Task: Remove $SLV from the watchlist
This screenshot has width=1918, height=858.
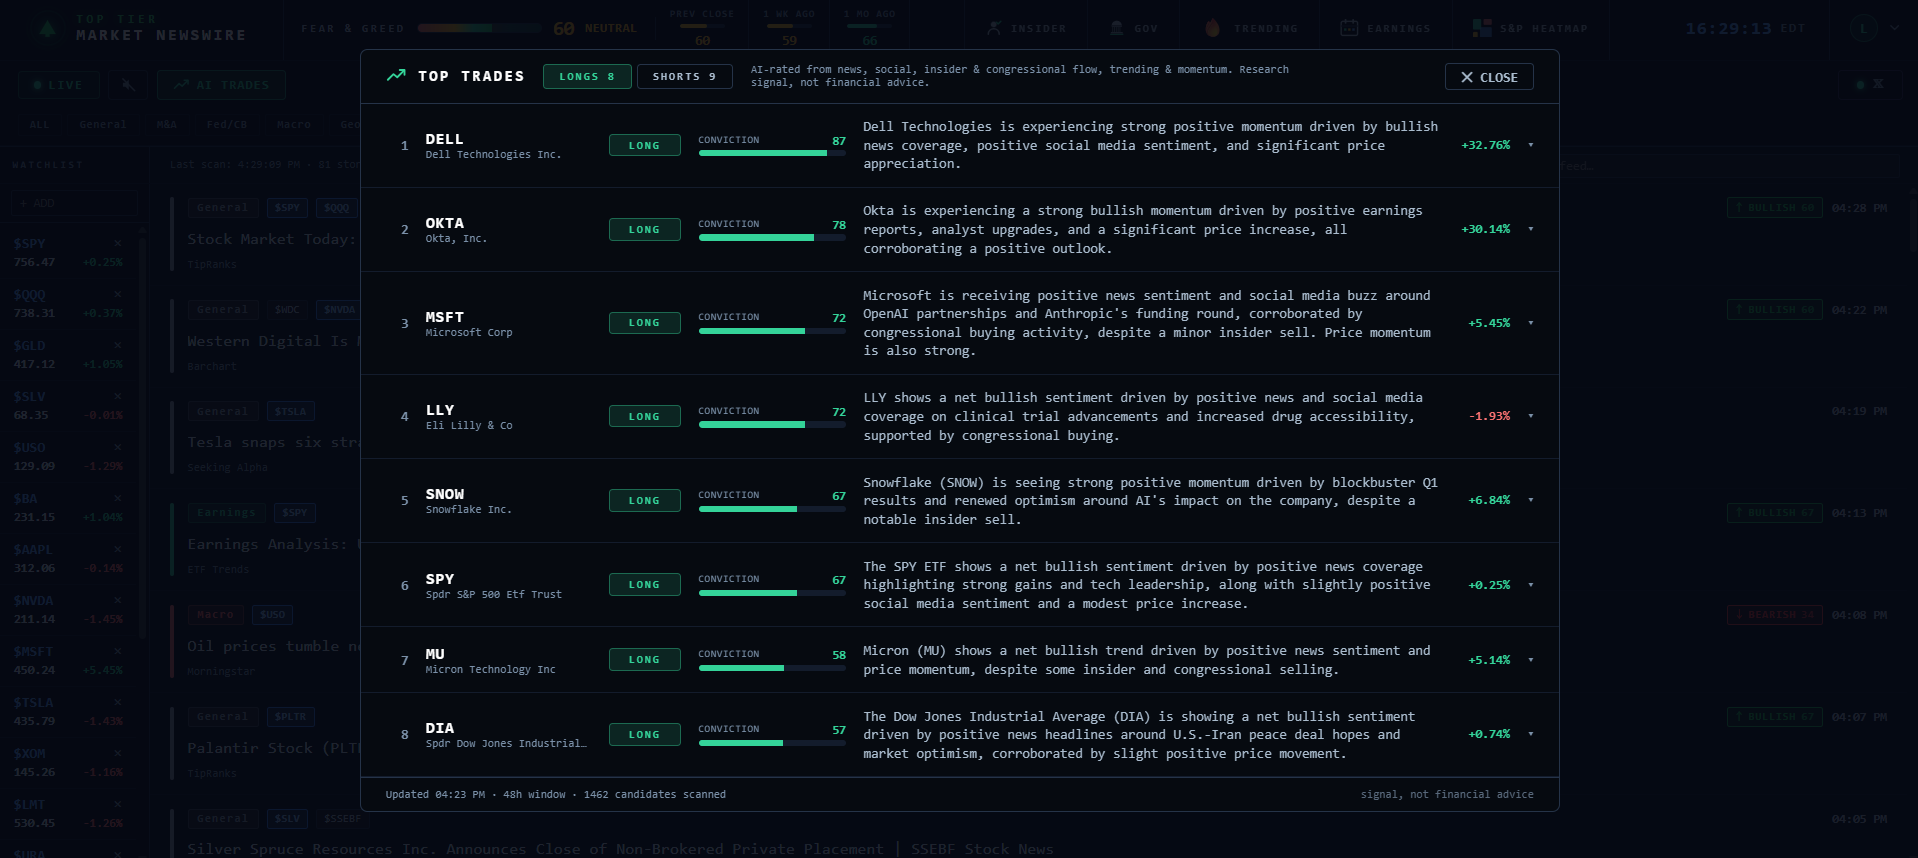Action: [x=118, y=396]
